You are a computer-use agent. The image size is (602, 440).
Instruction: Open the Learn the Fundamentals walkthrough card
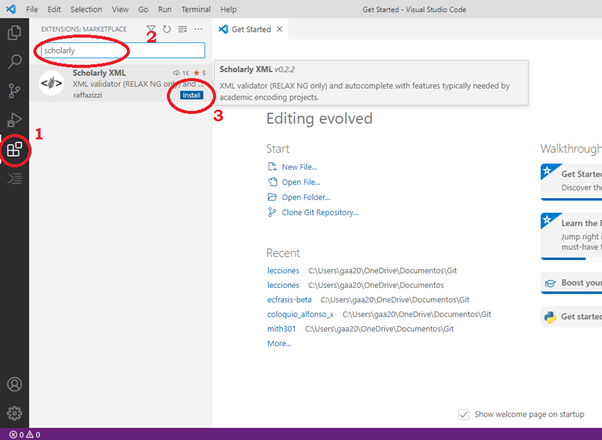[571, 235]
